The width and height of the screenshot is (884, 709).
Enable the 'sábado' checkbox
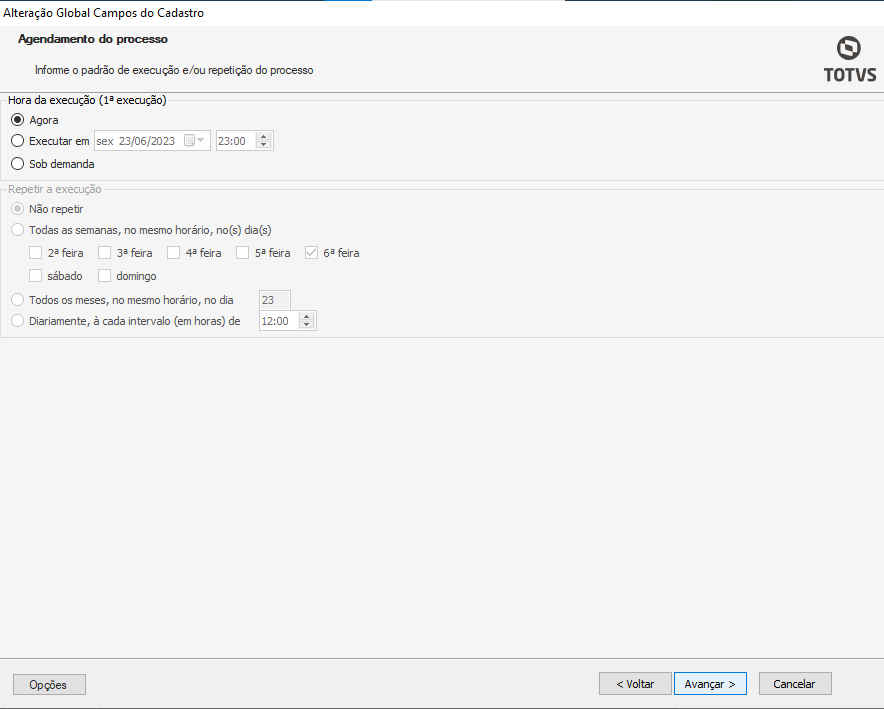36,276
